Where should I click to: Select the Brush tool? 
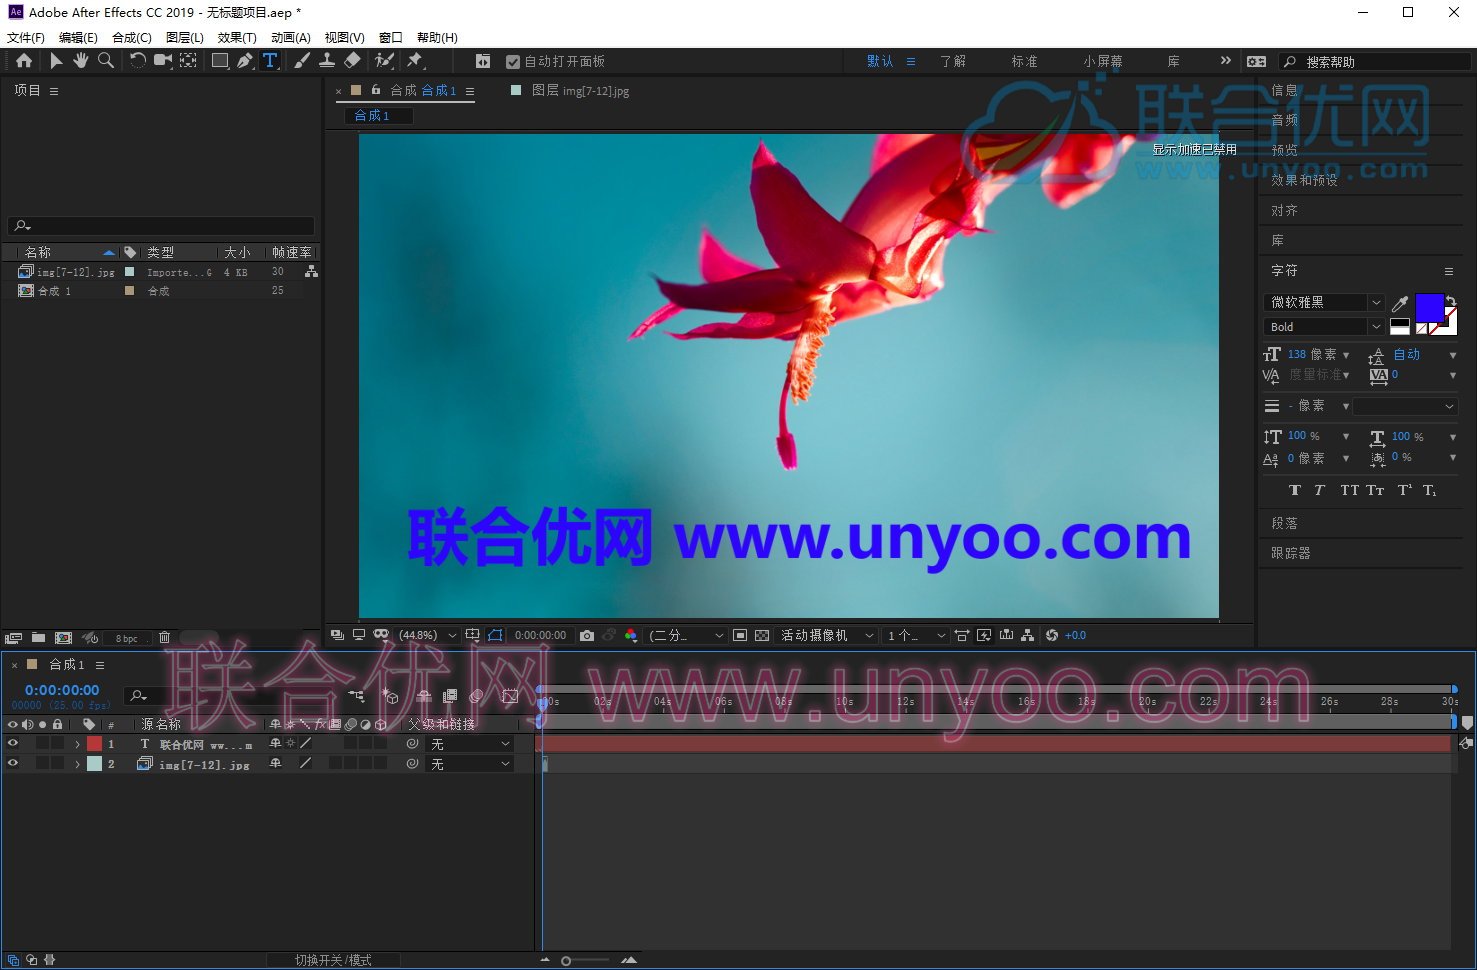coord(302,61)
